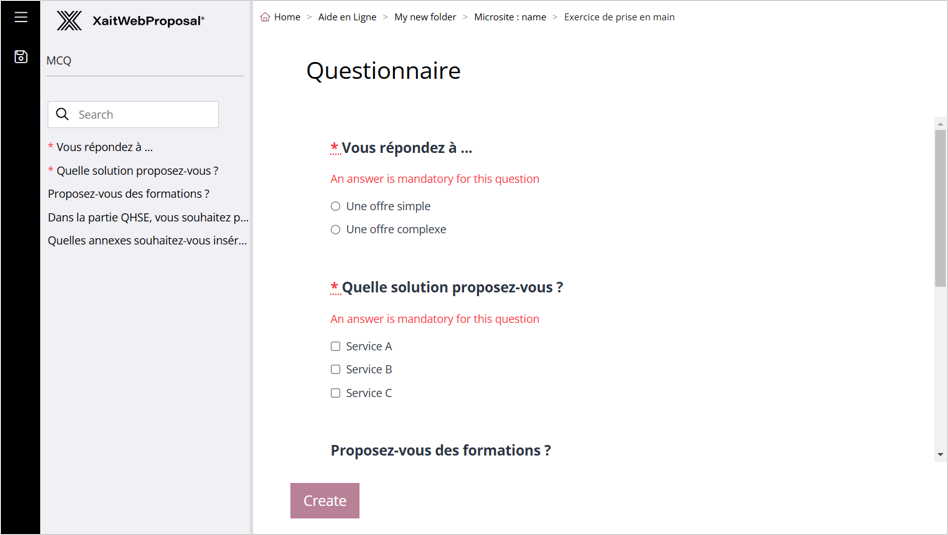Select the 'Une offre complexe' radio option
Screen dimensions: 948x535
pos(336,230)
